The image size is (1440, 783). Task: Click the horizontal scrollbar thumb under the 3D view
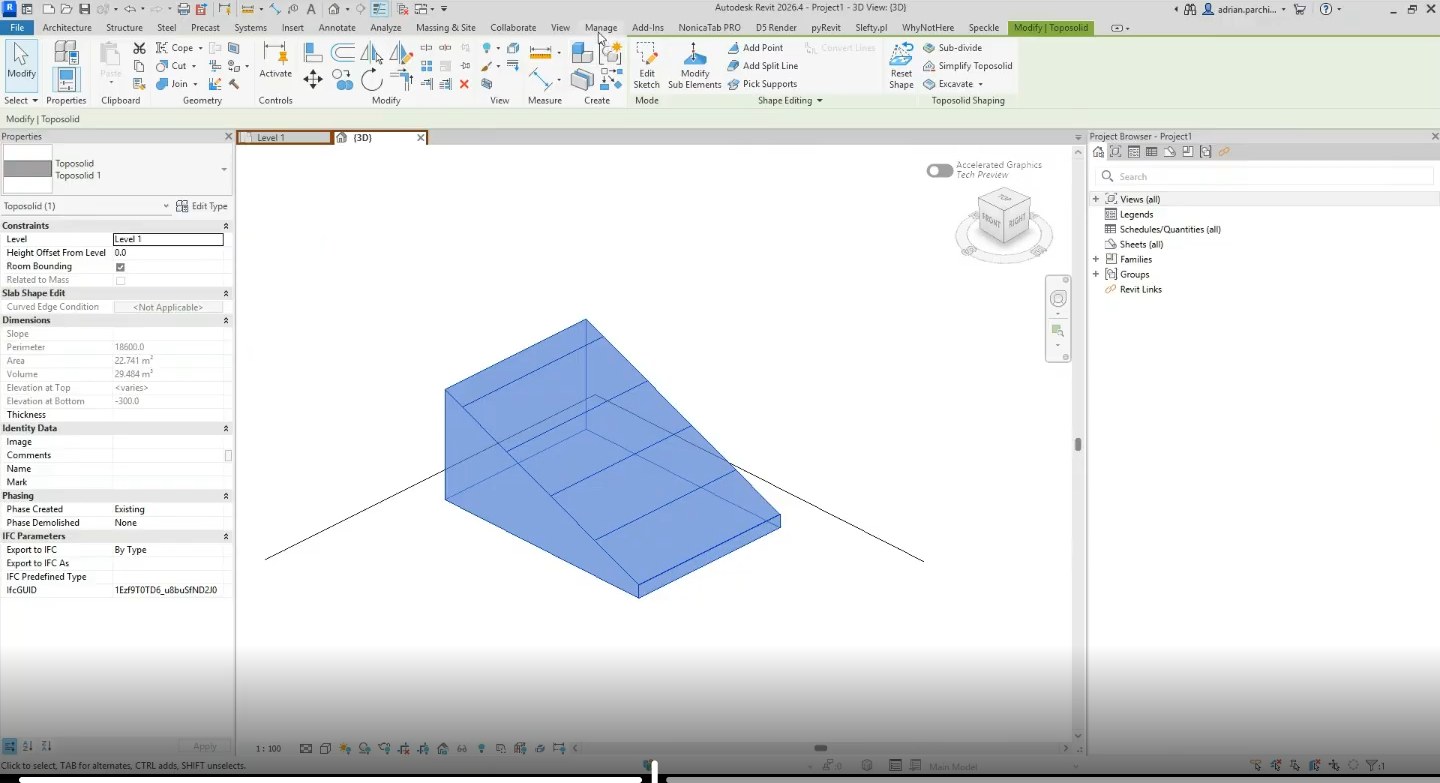pos(820,748)
